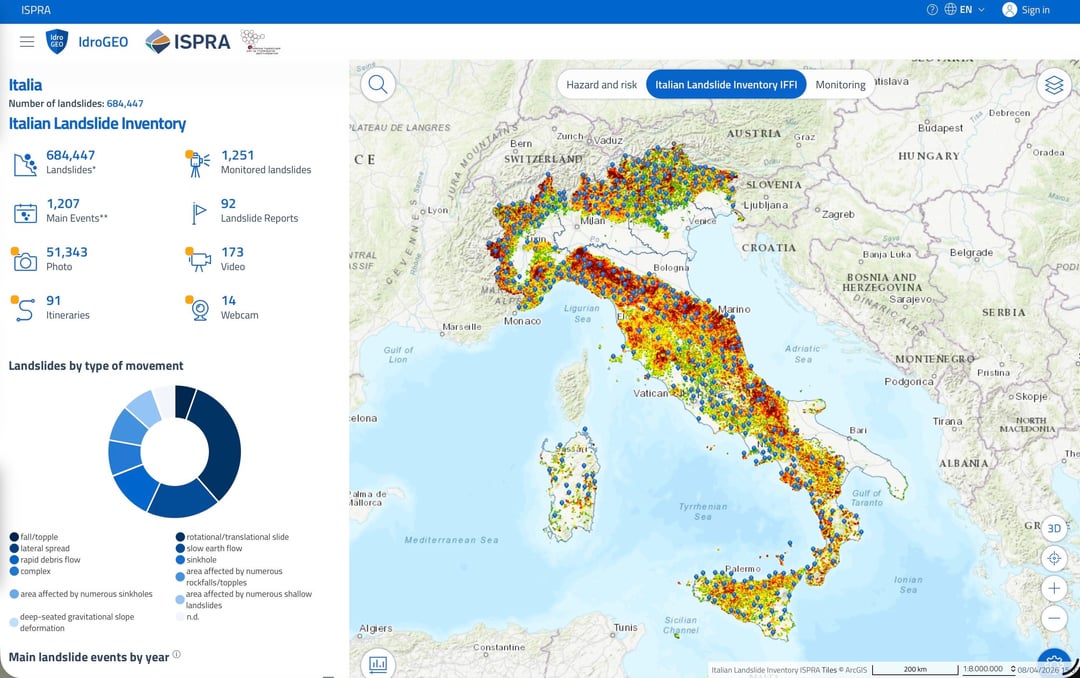Click info icon beside Main landslide events by year

[x=177, y=655]
